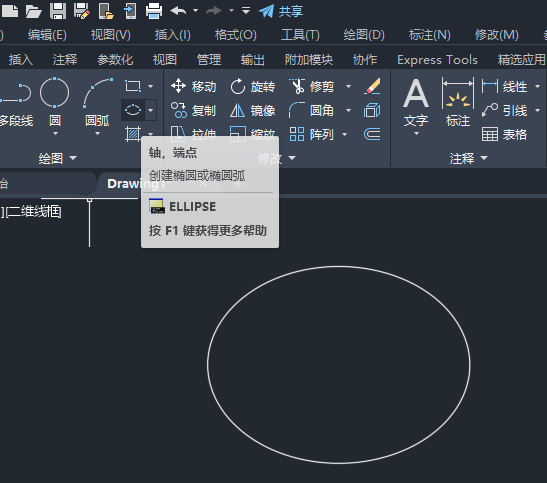Screen dimensions: 547x483
Task: Switch to the 管理 ribbon tab
Action: click(209, 60)
